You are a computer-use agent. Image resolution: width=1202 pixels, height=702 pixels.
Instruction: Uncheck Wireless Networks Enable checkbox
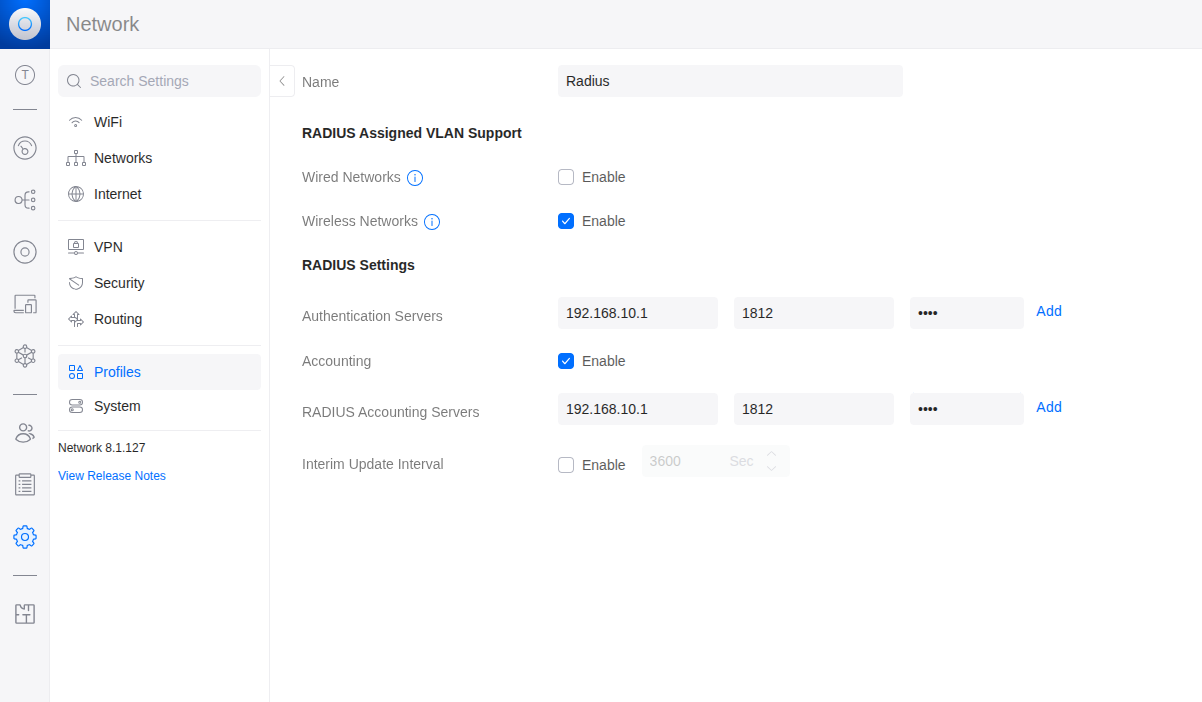click(x=566, y=221)
